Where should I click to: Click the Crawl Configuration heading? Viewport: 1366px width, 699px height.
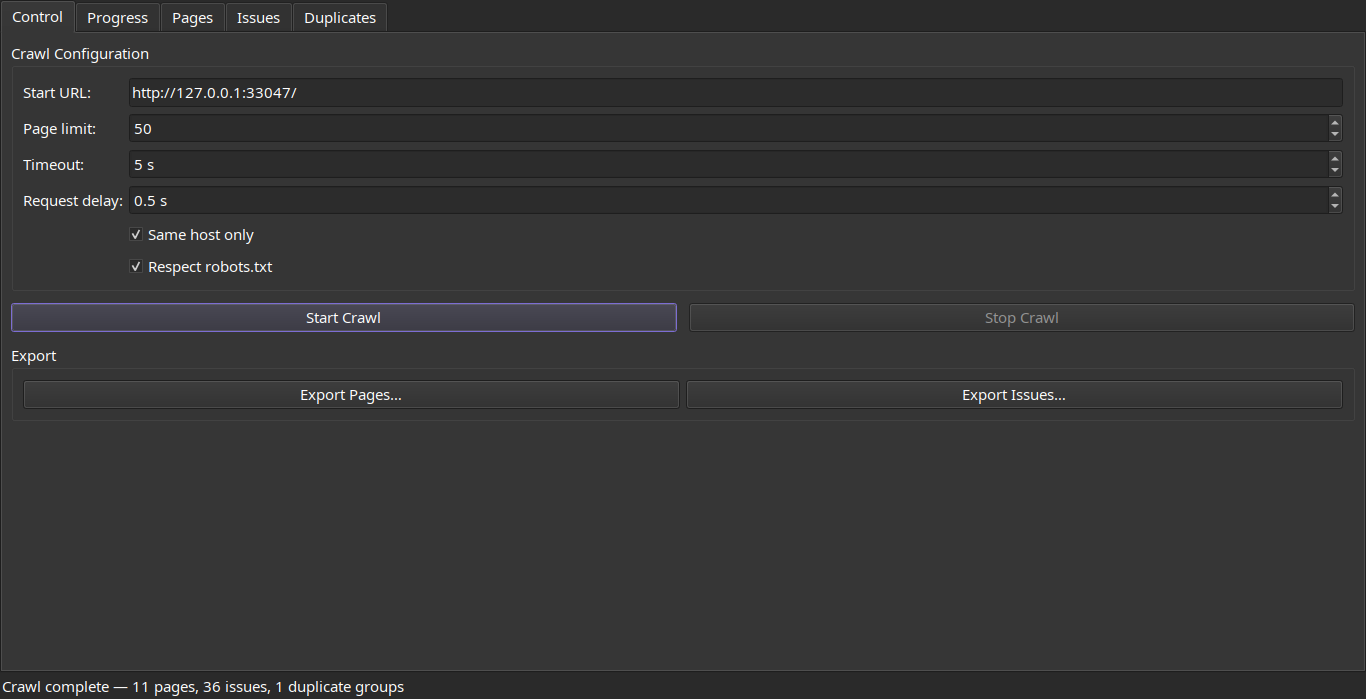pyautogui.click(x=80, y=54)
